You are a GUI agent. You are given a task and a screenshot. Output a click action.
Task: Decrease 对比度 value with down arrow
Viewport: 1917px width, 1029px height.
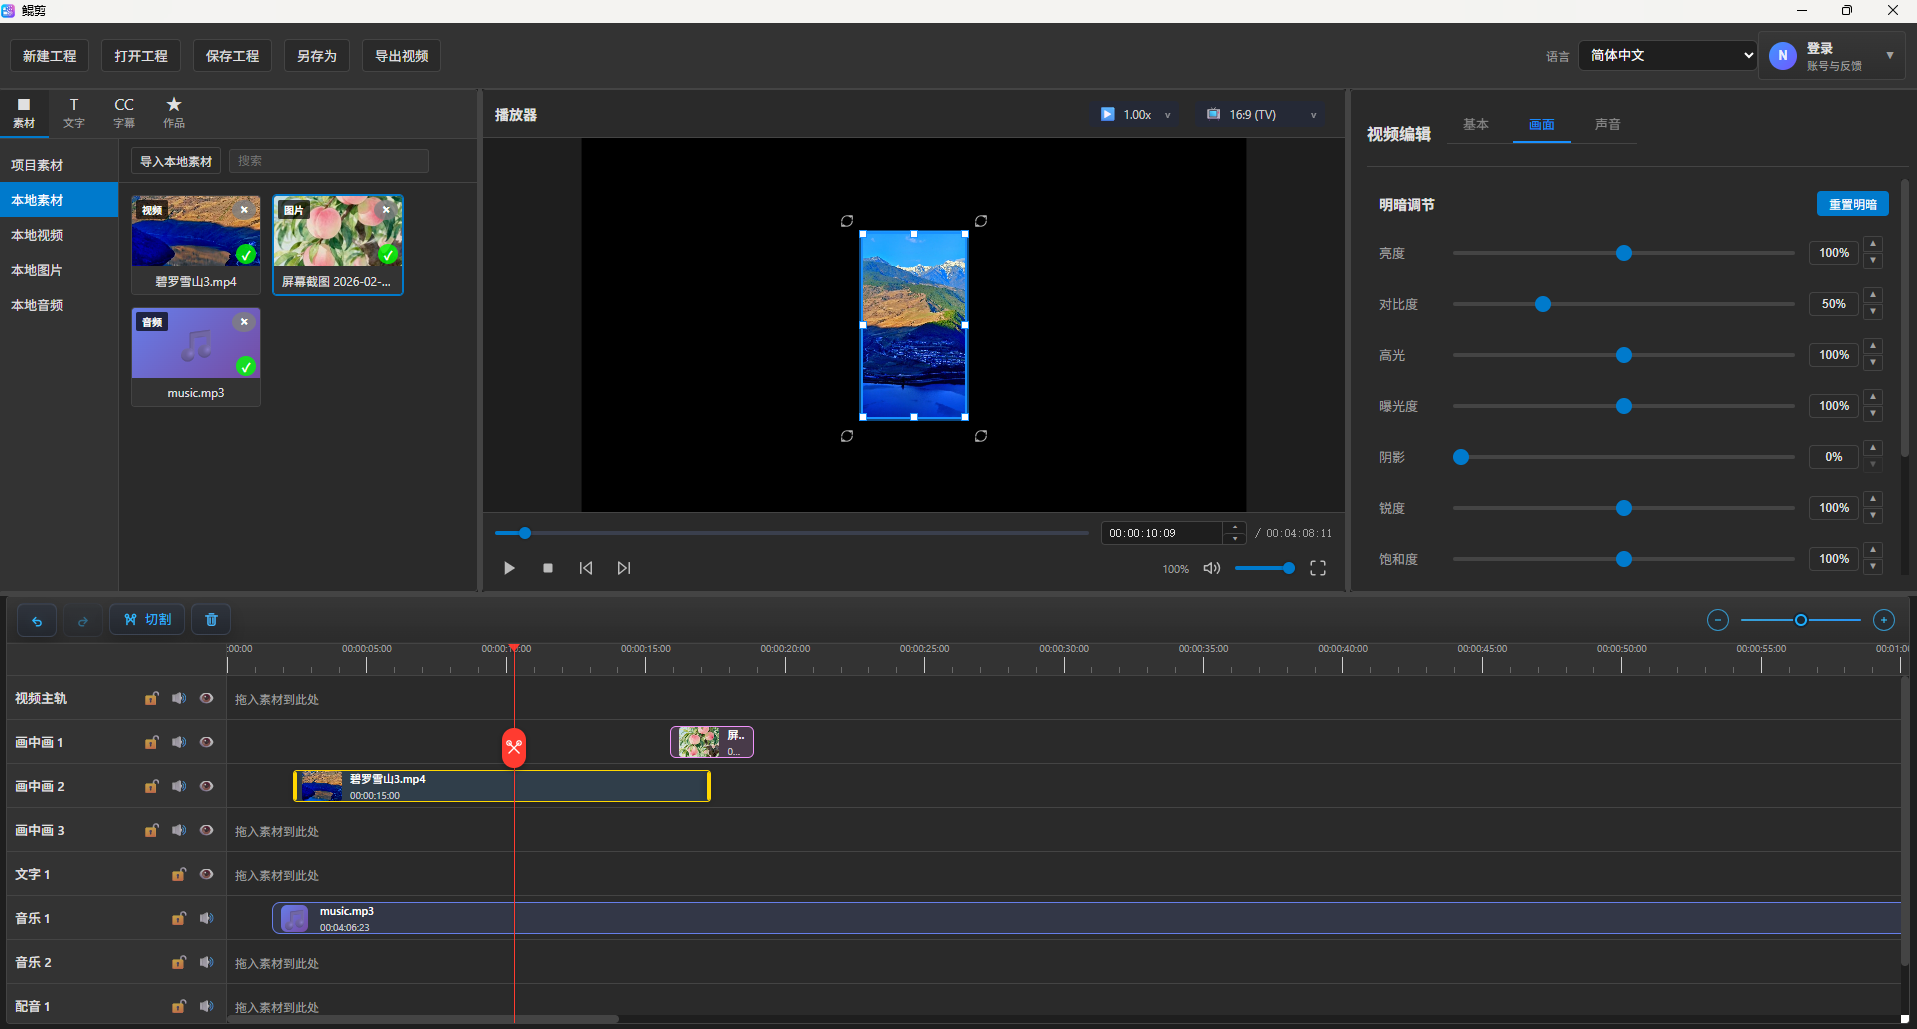1873,312
